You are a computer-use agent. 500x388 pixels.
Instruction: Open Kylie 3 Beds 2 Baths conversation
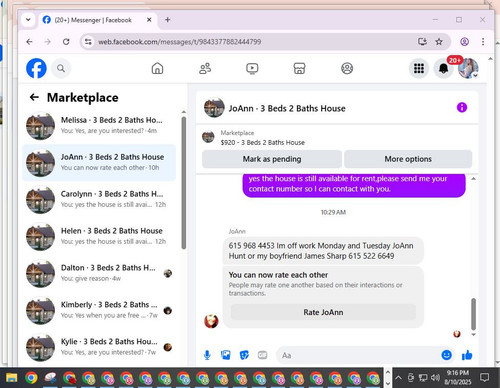pos(99,347)
